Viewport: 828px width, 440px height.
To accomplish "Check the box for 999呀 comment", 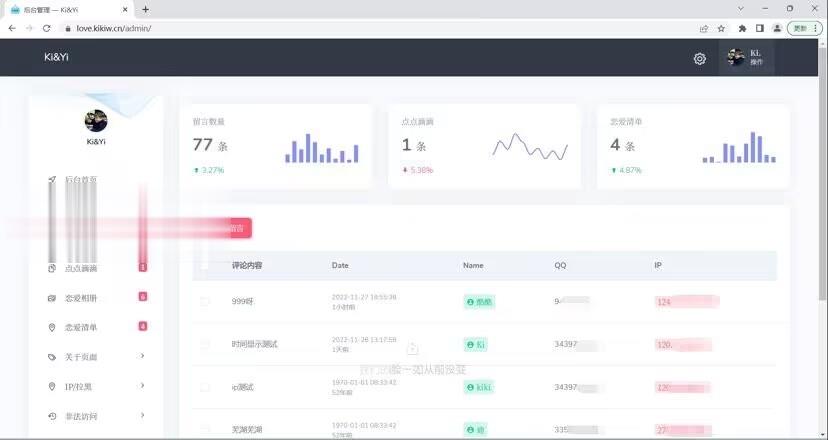I will point(205,301).
